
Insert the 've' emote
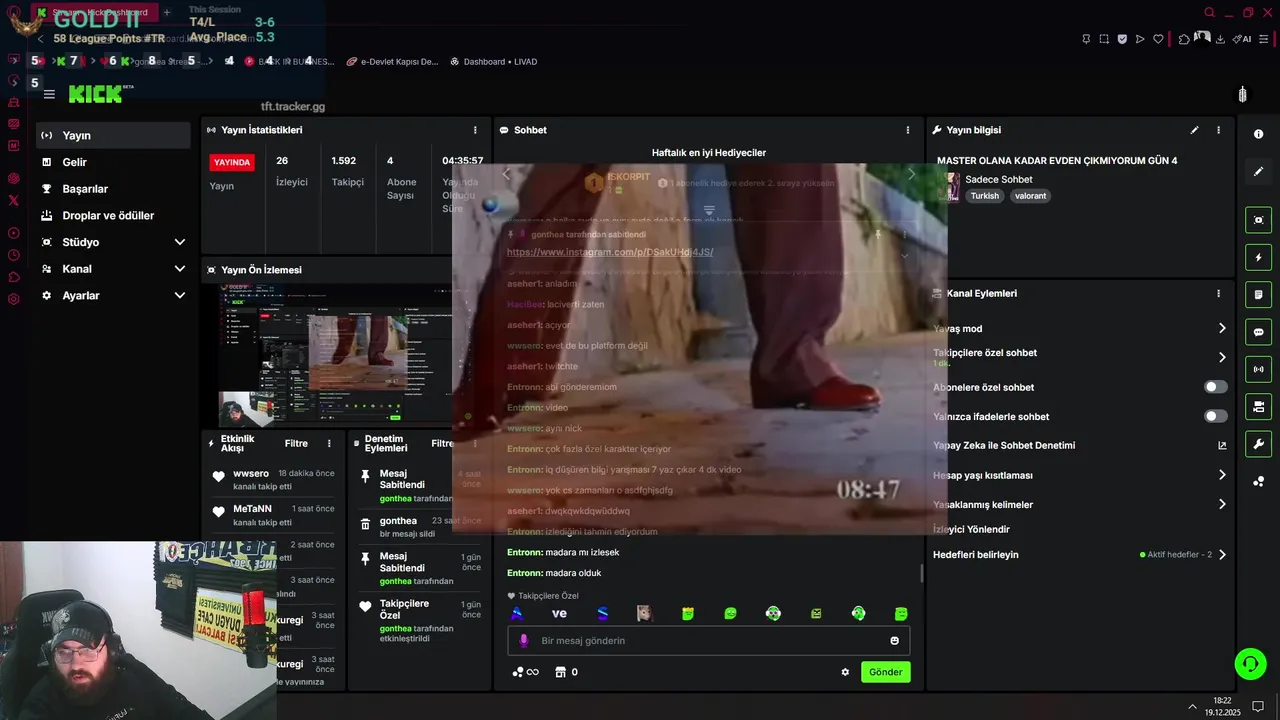coord(559,614)
